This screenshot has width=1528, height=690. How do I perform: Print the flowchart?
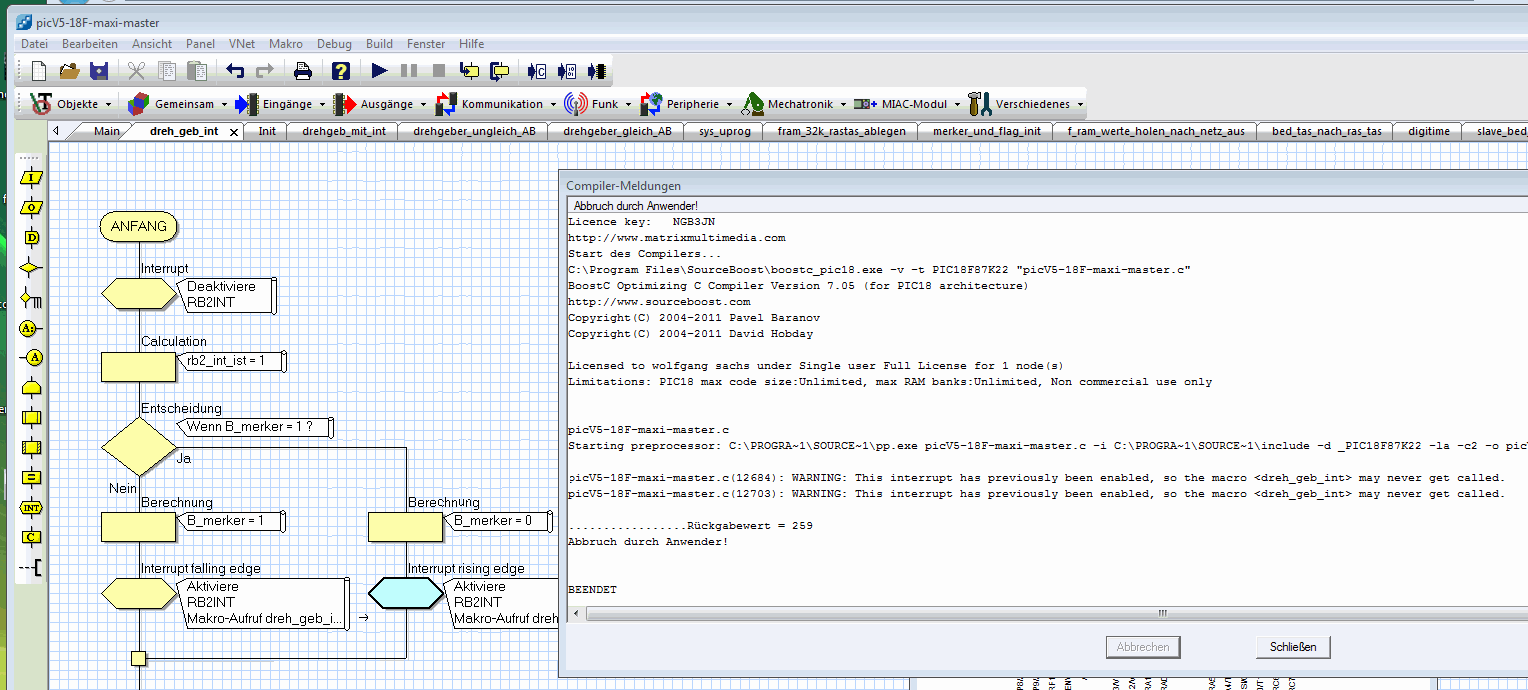pyautogui.click(x=303, y=71)
